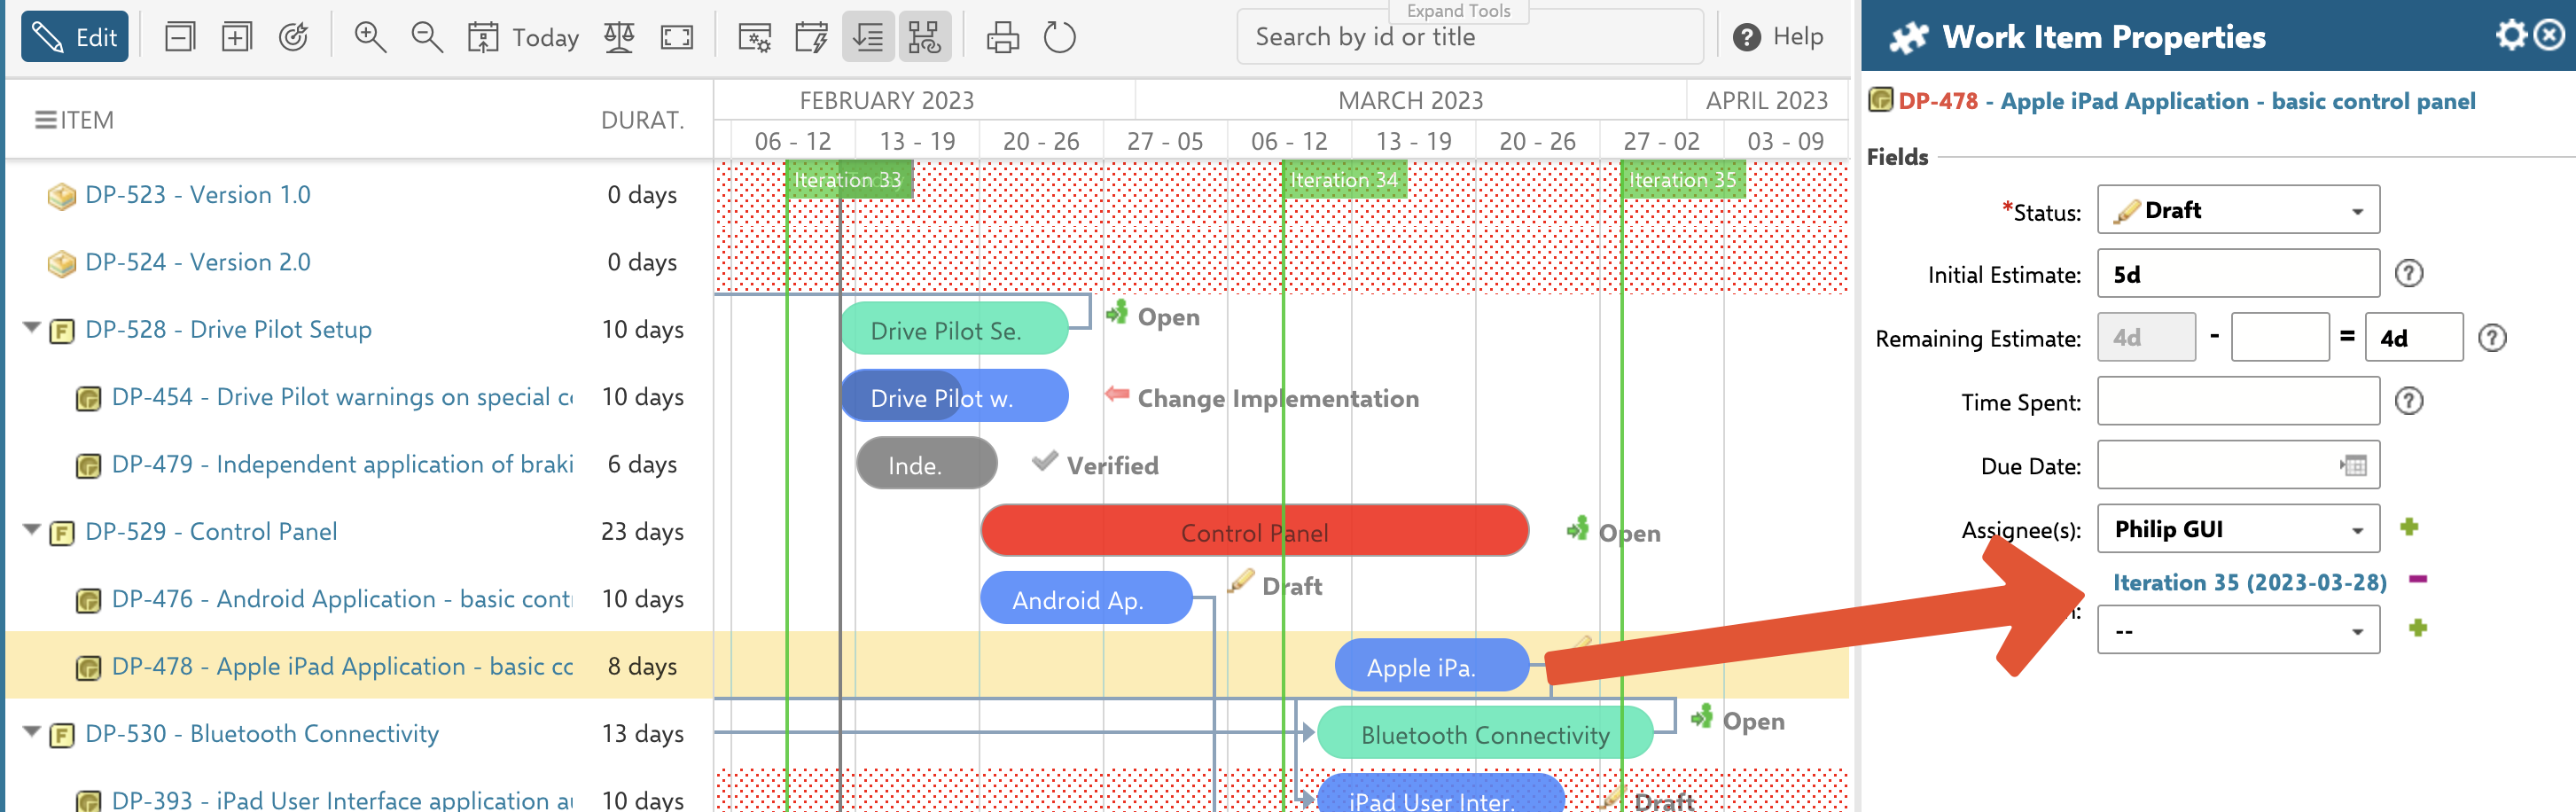Screen dimensions: 2576x812
Task: Click the DP-528 feature type icon
Action: pyautogui.click(x=62, y=331)
